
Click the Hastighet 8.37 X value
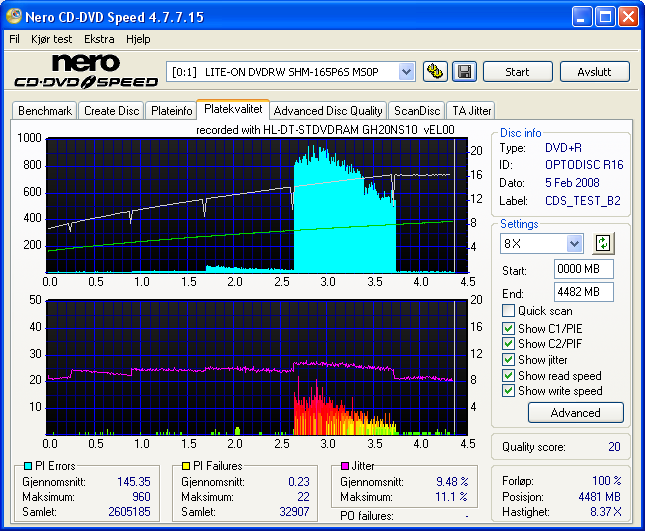tap(606, 512)
